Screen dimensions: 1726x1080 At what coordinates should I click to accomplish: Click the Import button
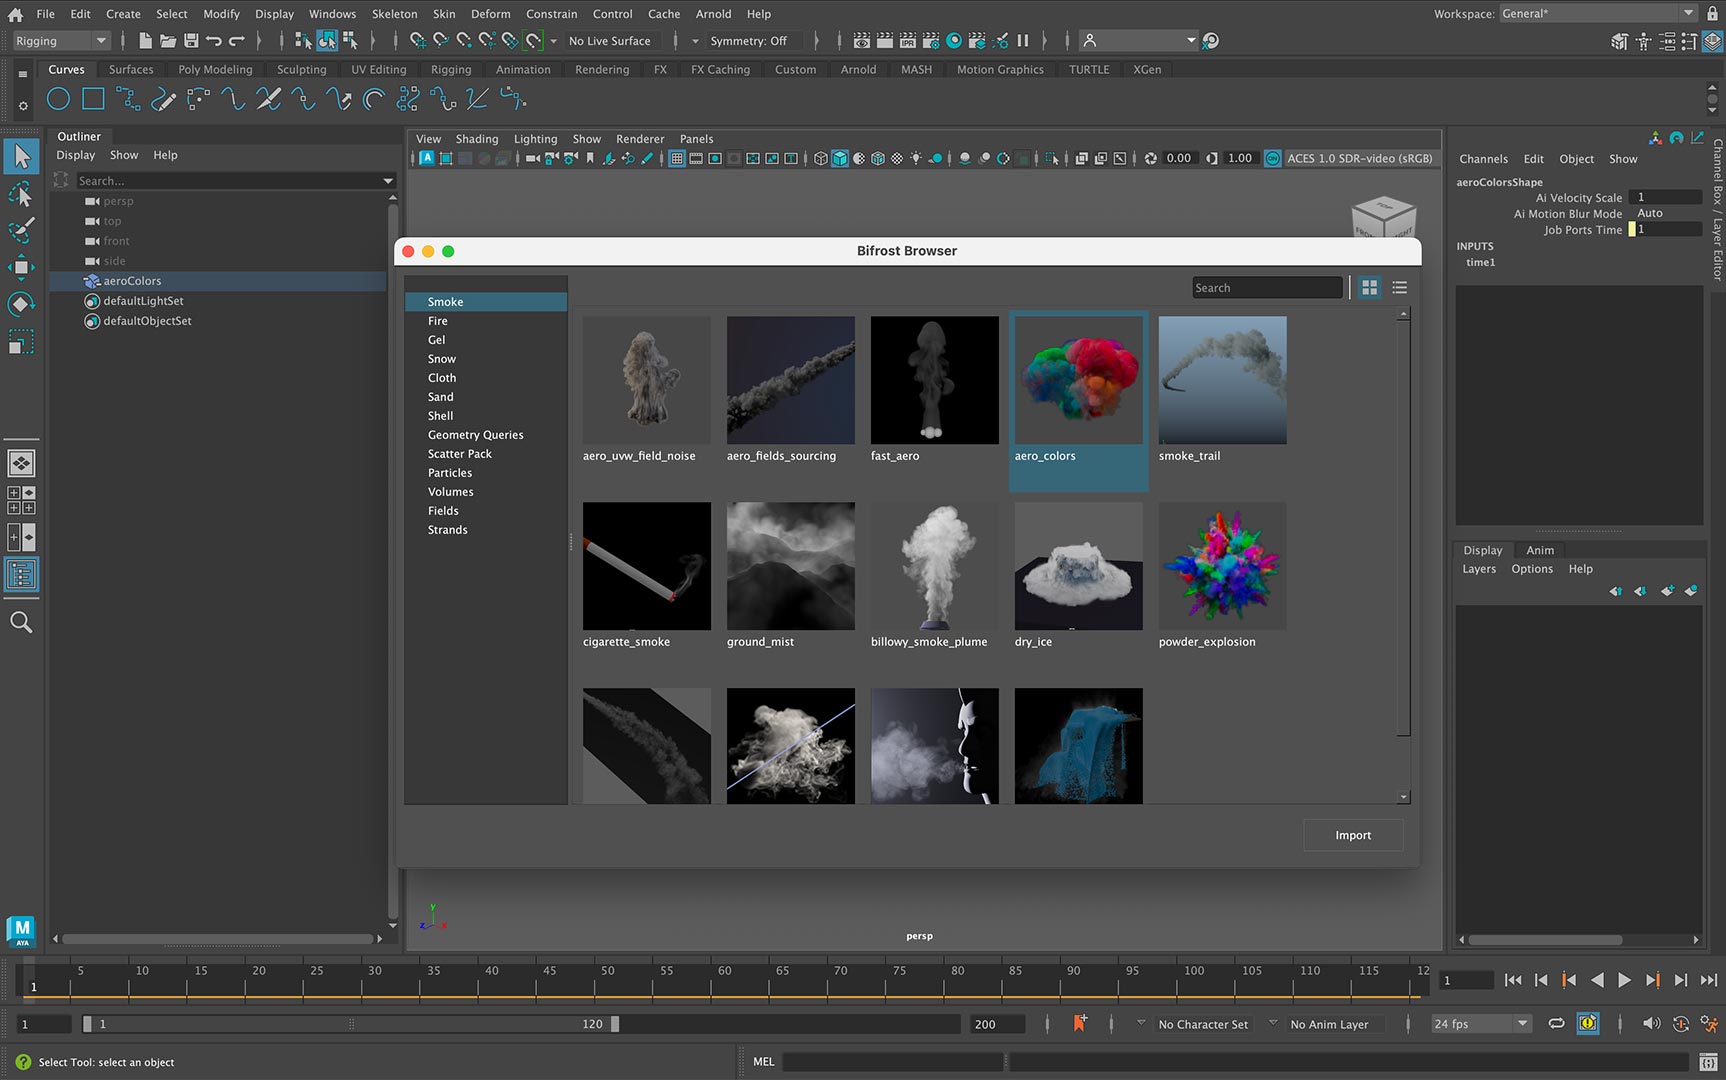(1352, 835)
